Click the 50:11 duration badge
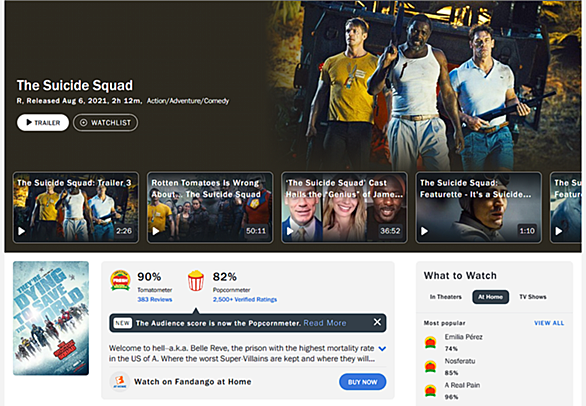Viewport: 586px width, 406px height. [x=256, y=231]
